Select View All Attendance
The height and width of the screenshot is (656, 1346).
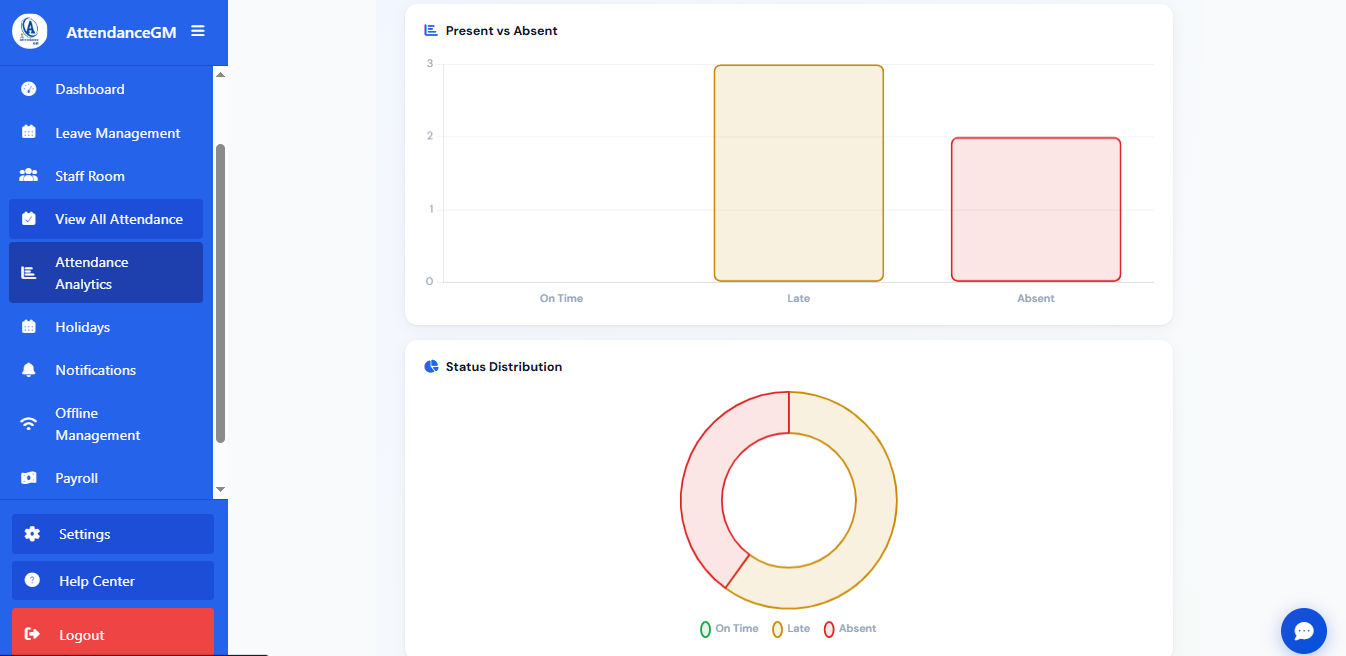coord(106,218)
